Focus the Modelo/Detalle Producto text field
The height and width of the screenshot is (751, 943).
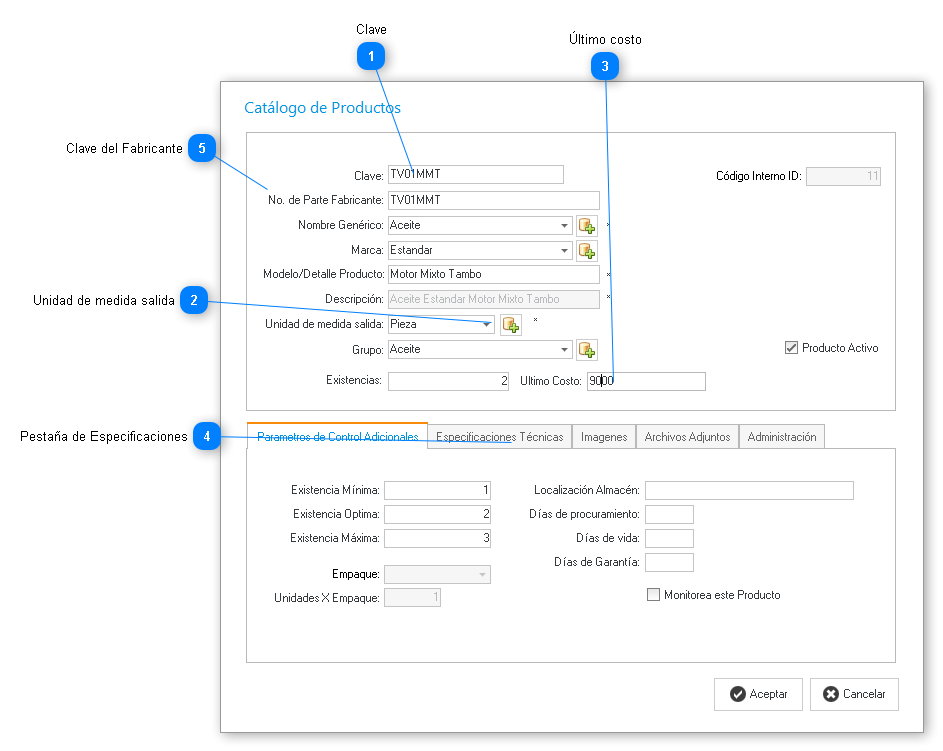[x=493, y=274]
